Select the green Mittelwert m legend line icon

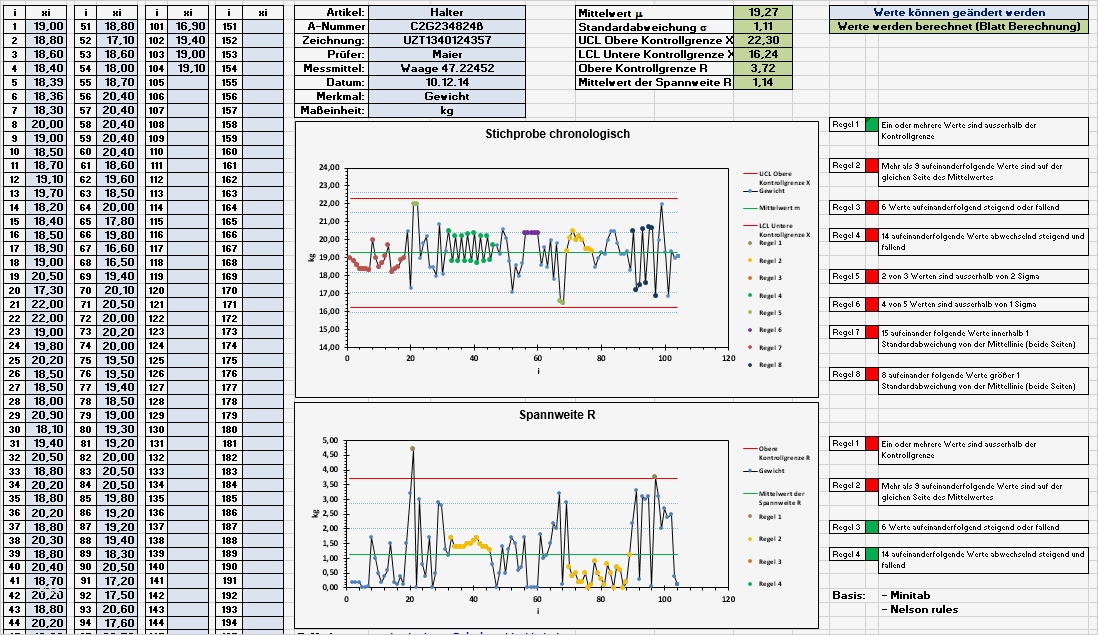tap(749, 208)
